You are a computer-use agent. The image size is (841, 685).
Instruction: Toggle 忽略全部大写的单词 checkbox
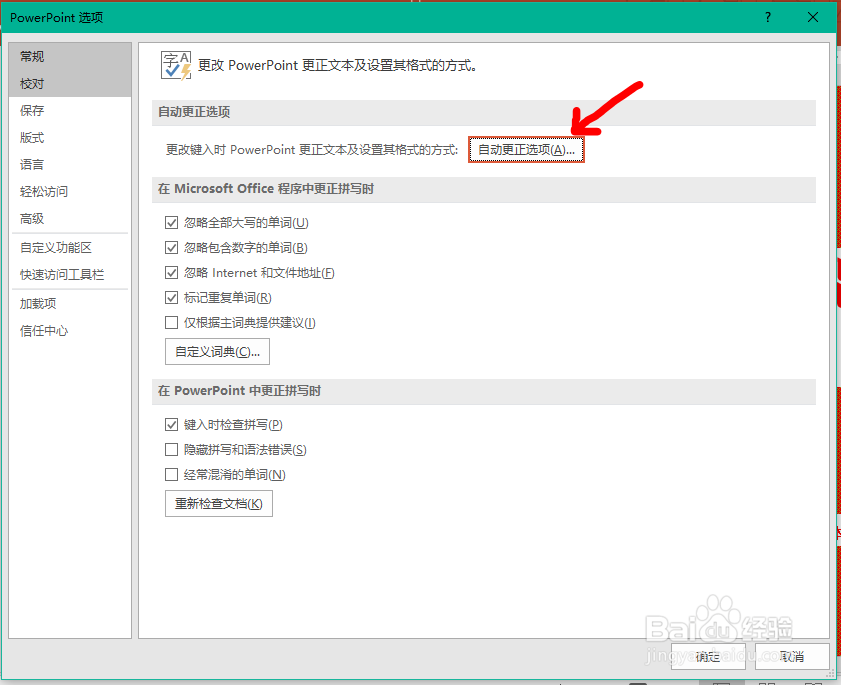(172, 223)
